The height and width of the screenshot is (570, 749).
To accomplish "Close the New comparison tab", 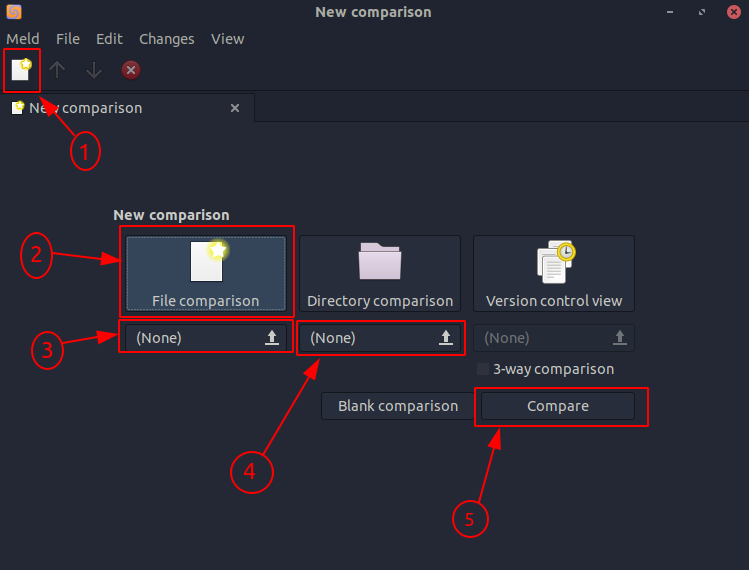I will coord(235,108).
